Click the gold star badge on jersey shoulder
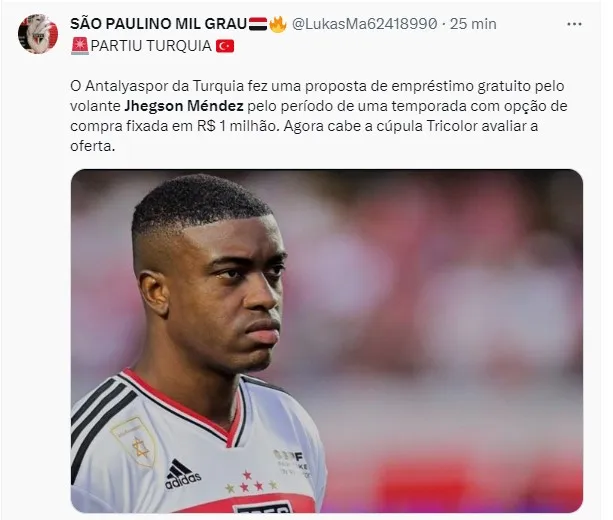Image resolution: width=613 pixels, height=520 pixels. 134,441
